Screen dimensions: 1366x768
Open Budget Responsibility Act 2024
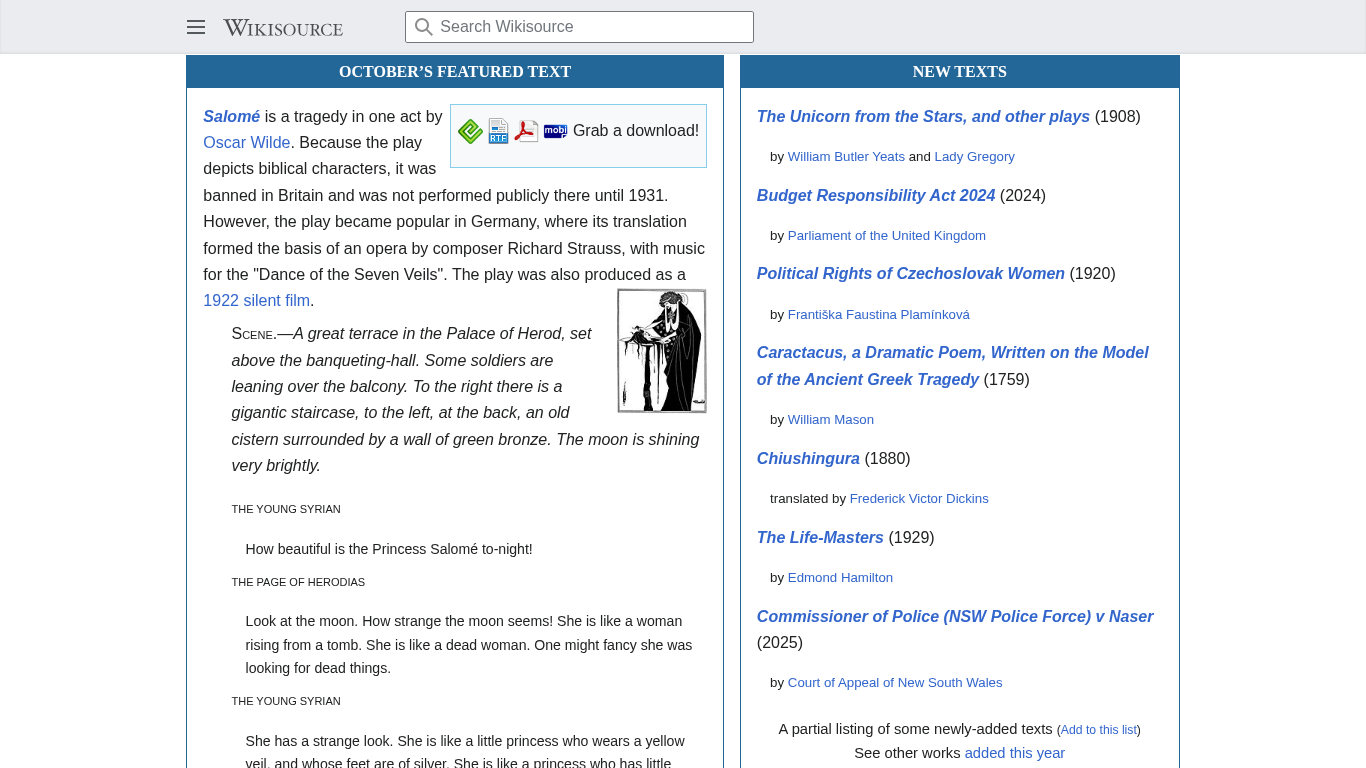[876, 196]
